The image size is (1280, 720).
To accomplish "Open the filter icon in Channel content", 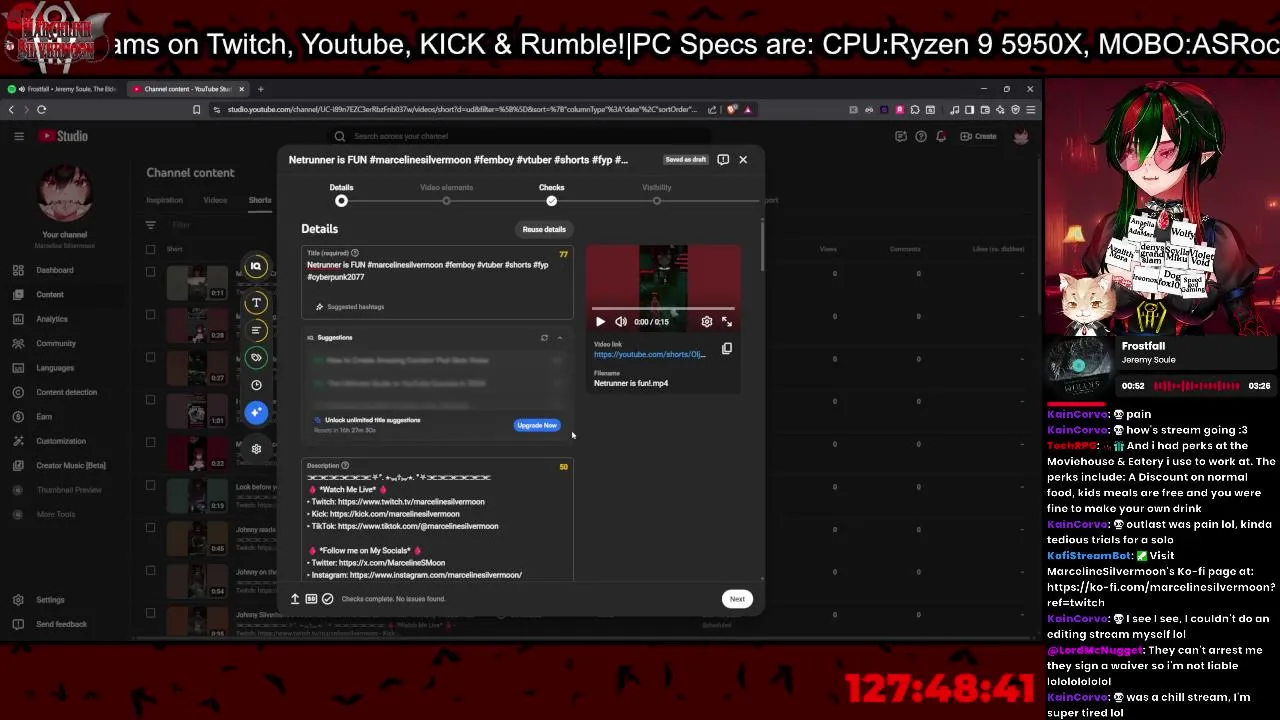I will point(150,225).
